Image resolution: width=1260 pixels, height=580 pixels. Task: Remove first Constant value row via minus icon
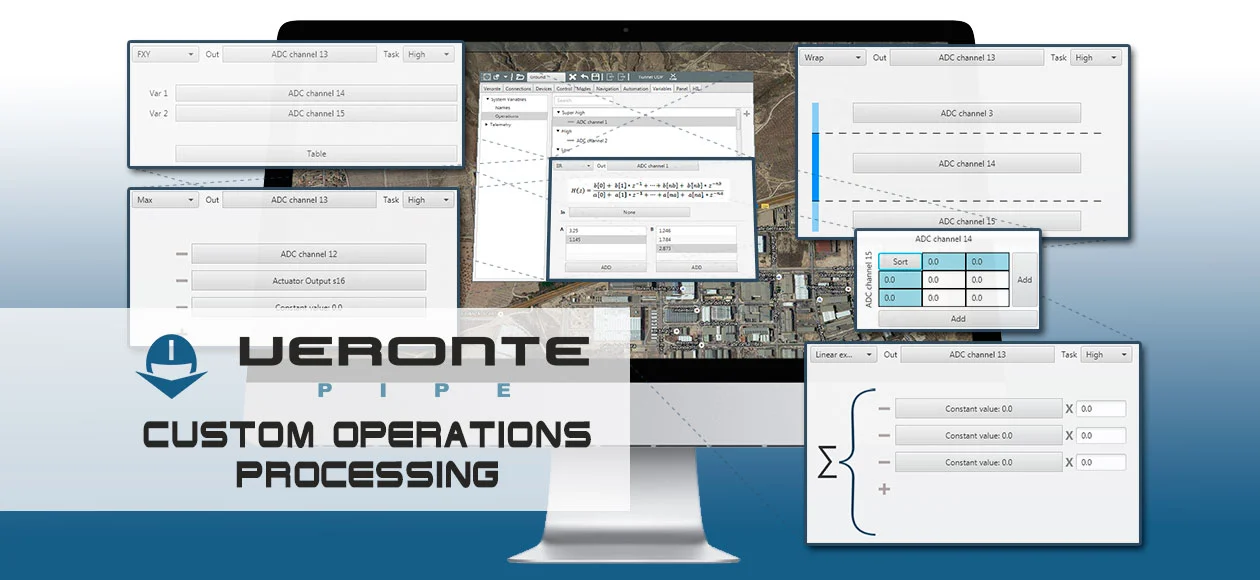(884, 409)
